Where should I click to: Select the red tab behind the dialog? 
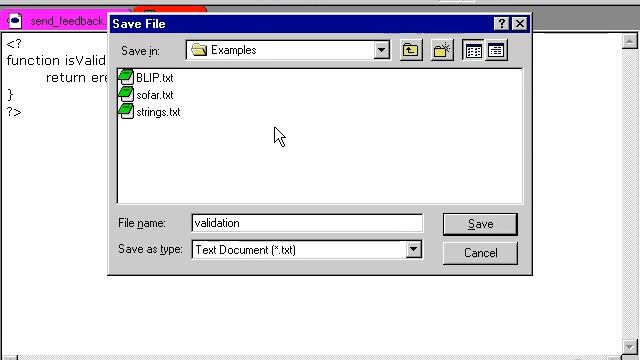[x=170, y=10]
